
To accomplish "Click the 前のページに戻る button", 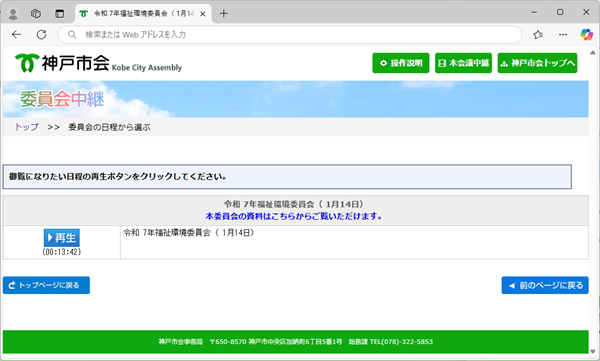I will coord(545,285).
